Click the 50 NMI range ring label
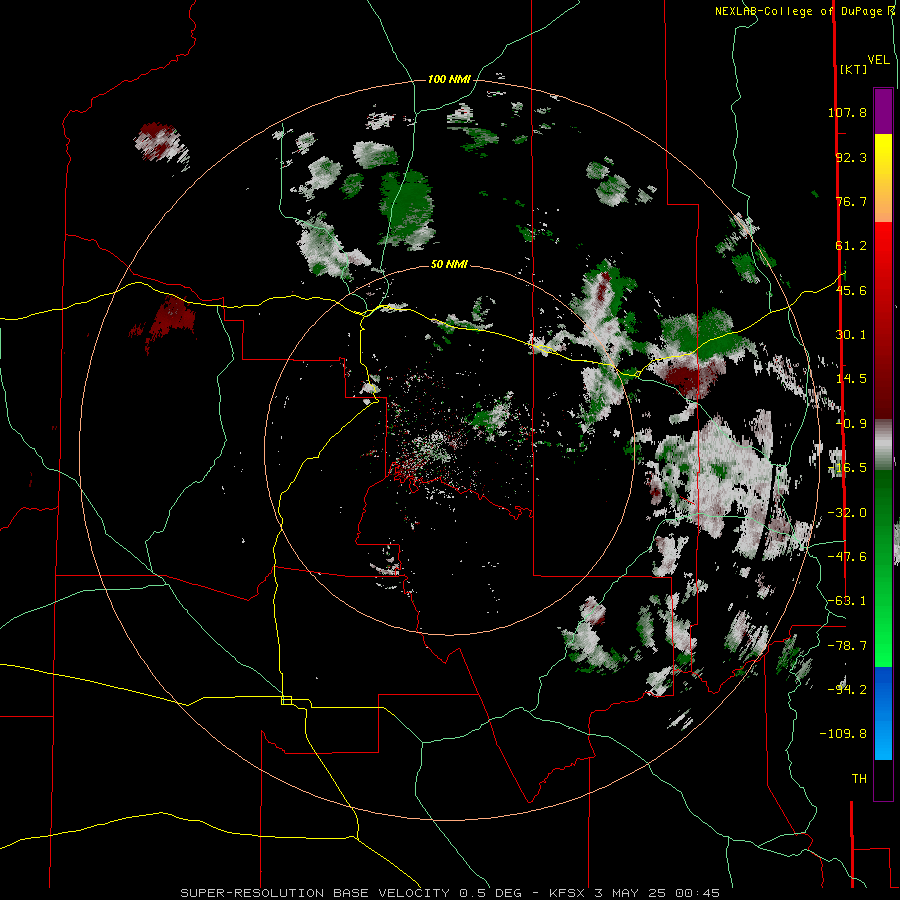Viewport: 900px width, 900px height. pos(449,264)
